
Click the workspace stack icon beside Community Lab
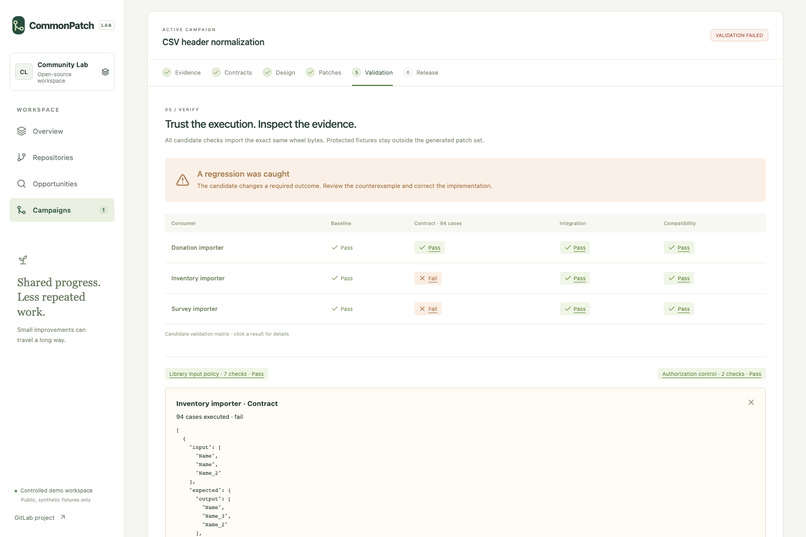tap(105, 72)
